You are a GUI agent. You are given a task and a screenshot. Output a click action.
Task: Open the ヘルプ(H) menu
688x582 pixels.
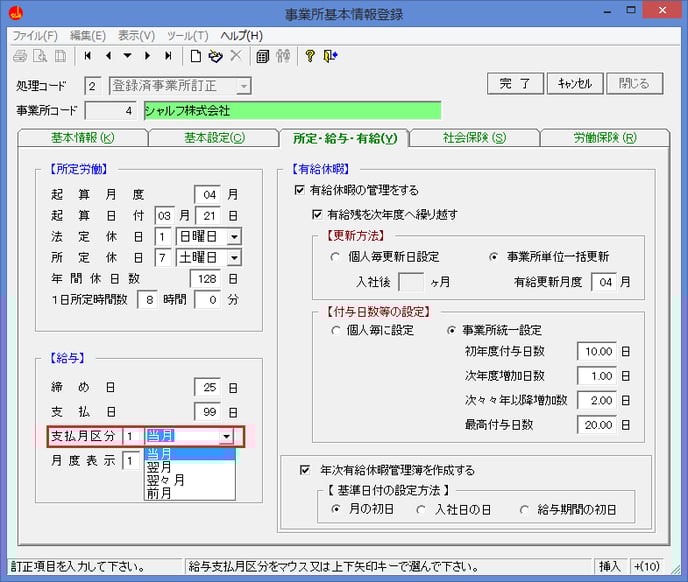click(241, 36)
